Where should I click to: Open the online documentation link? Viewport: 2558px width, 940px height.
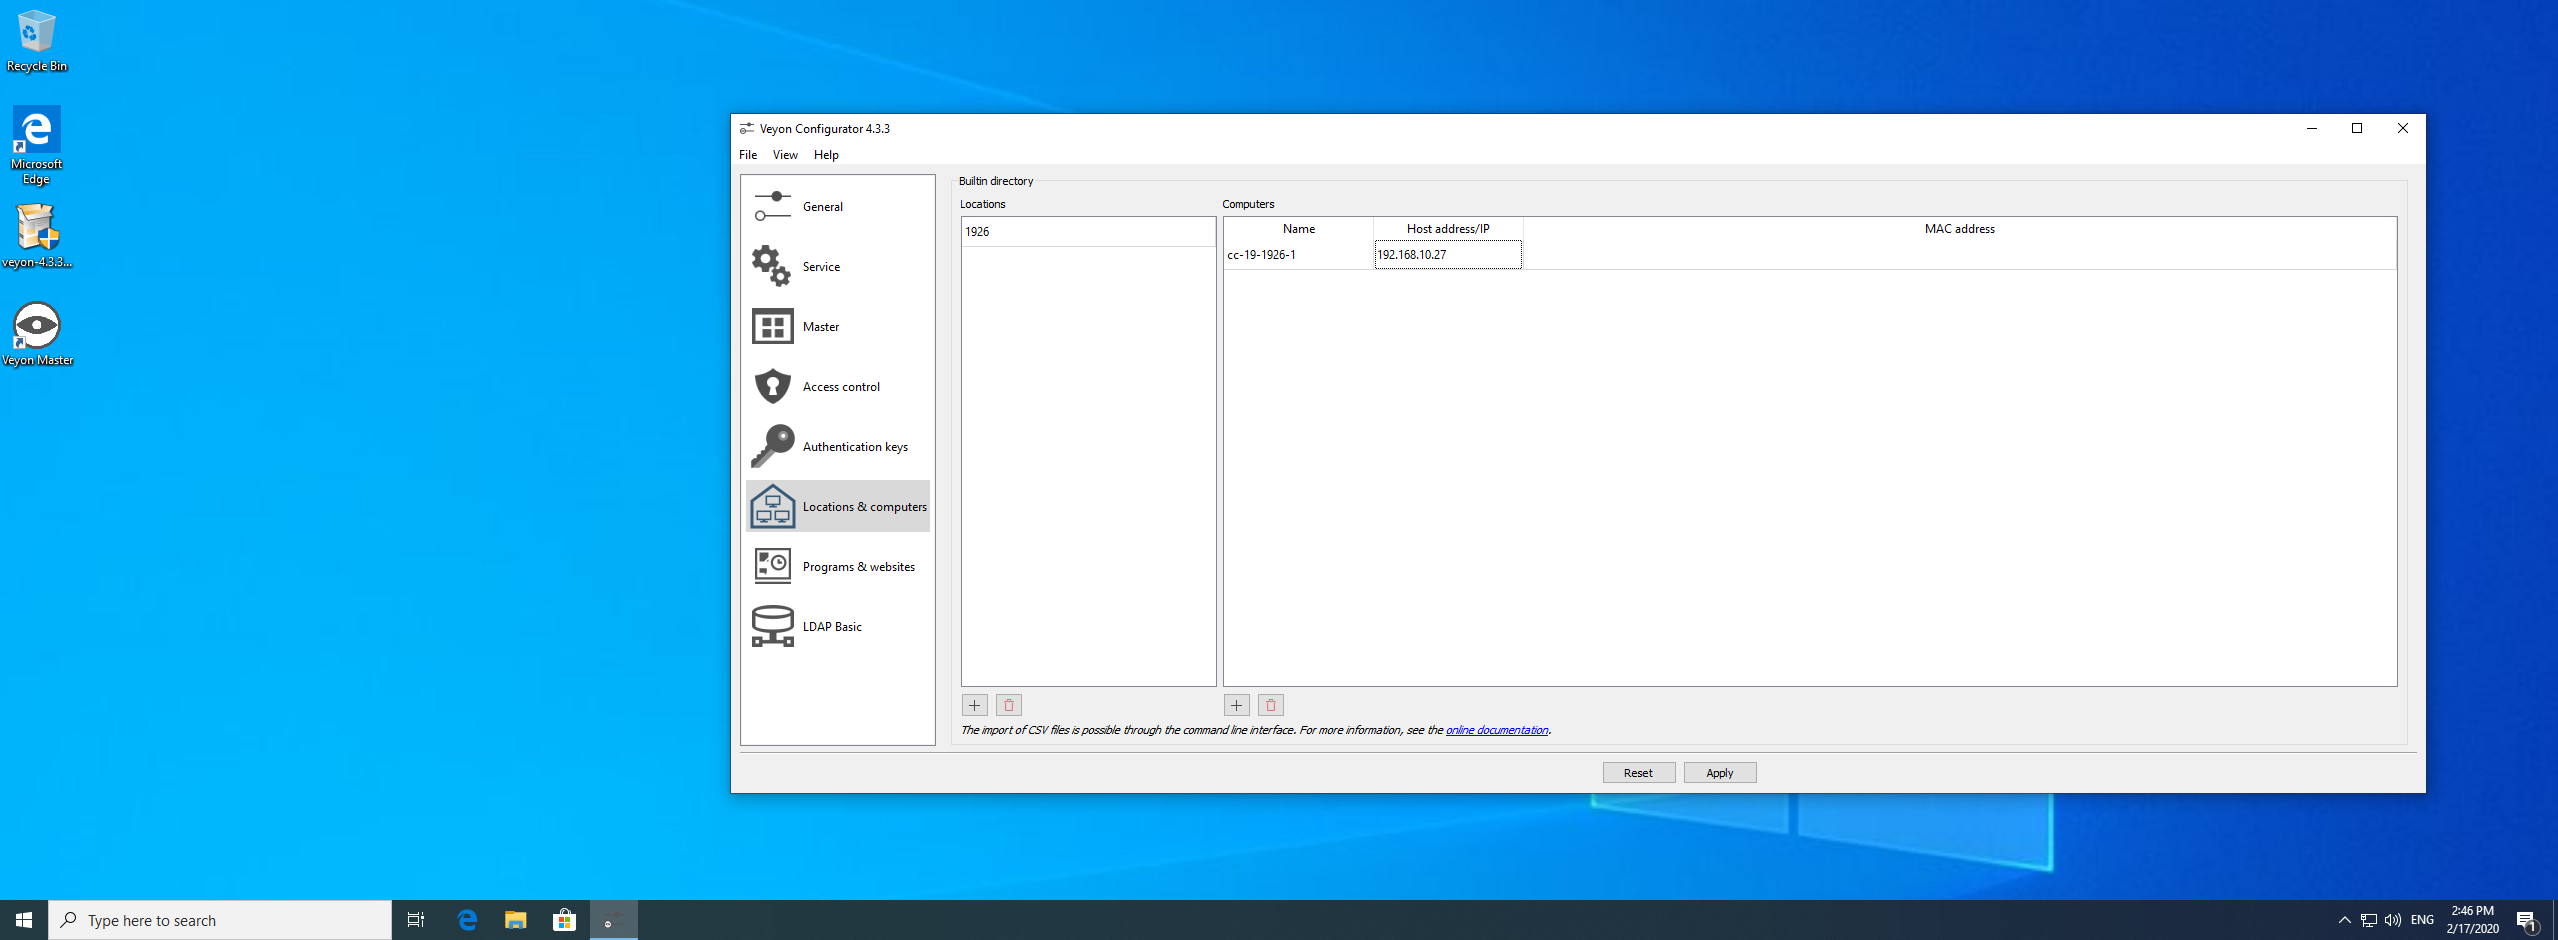(1497, 730)
